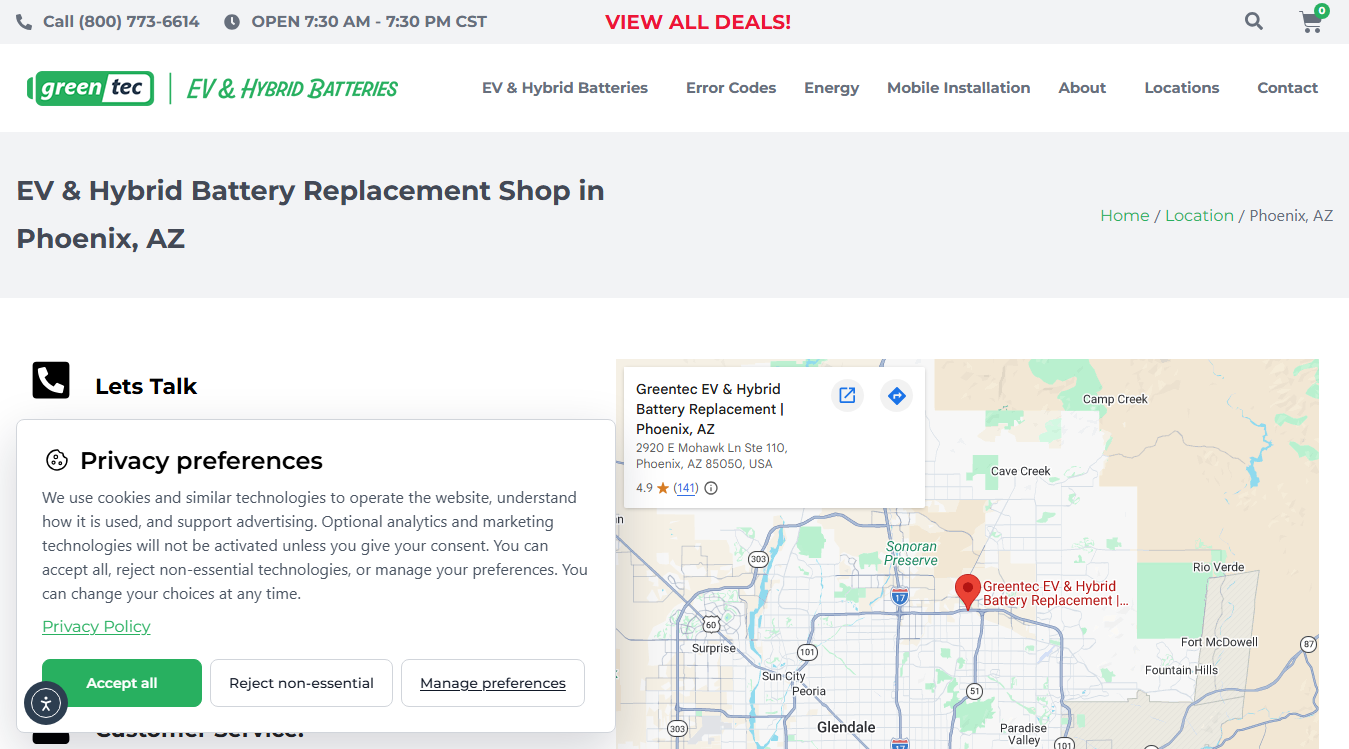Click the red map pin marker
Screen dimensions: 1349x749
point(967,592)
